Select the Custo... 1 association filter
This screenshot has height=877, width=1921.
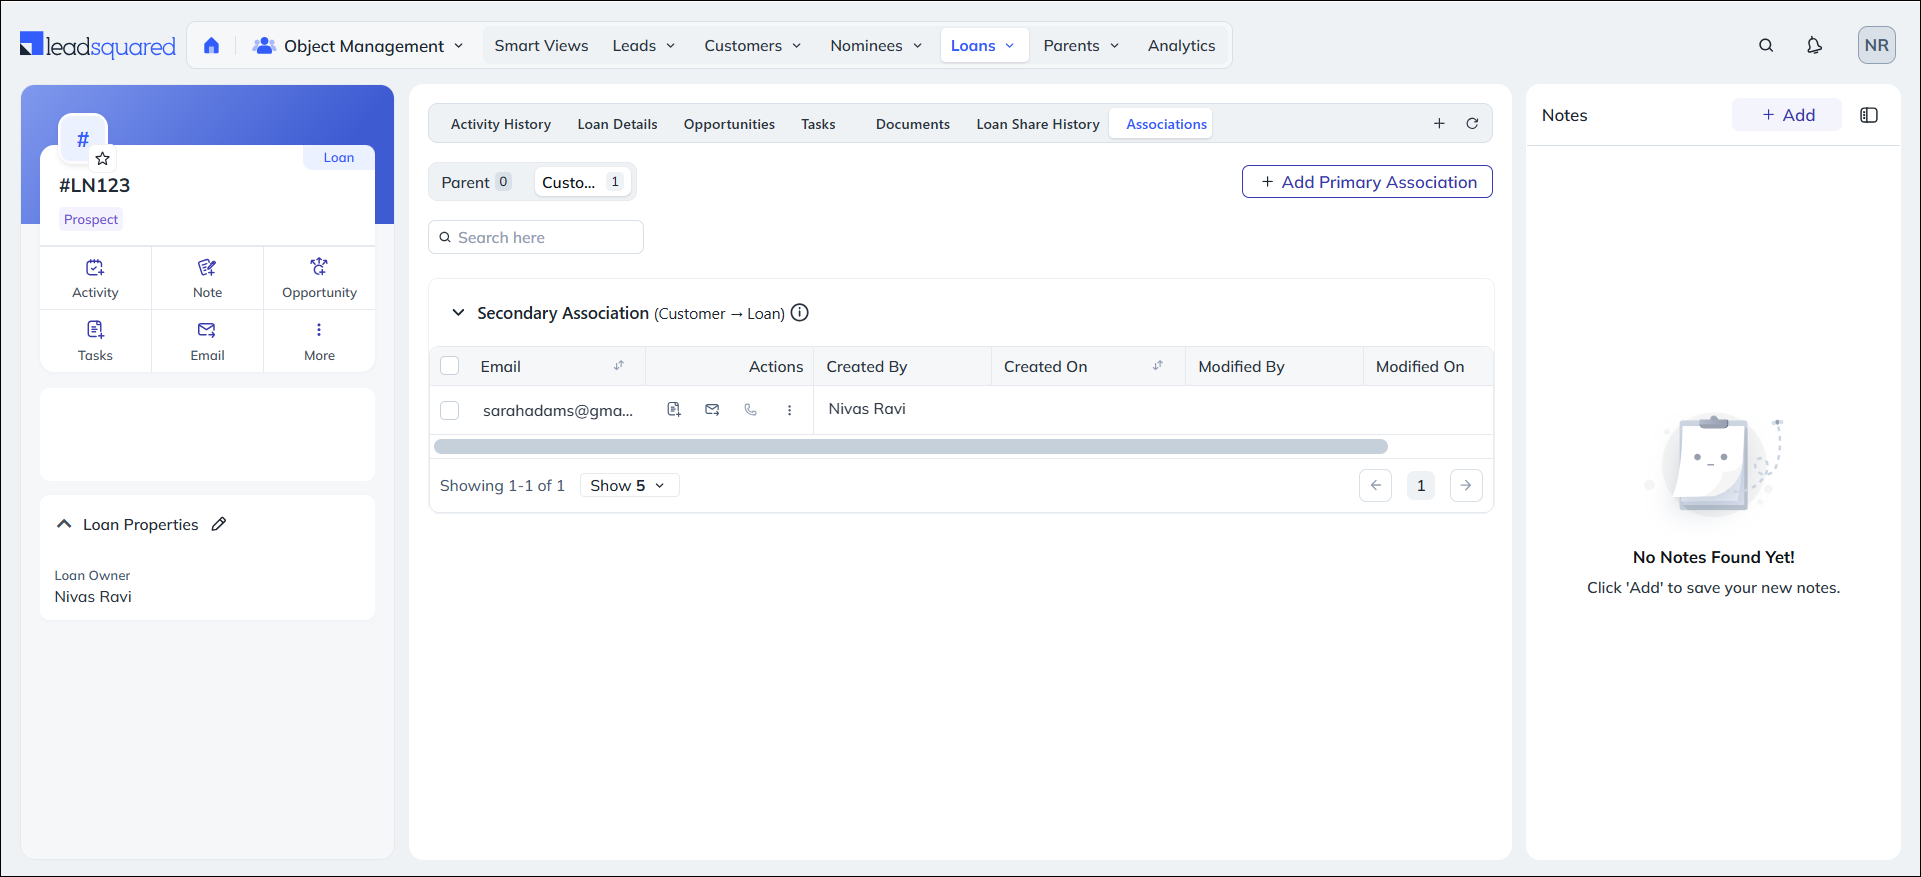[x=583, y=182]
